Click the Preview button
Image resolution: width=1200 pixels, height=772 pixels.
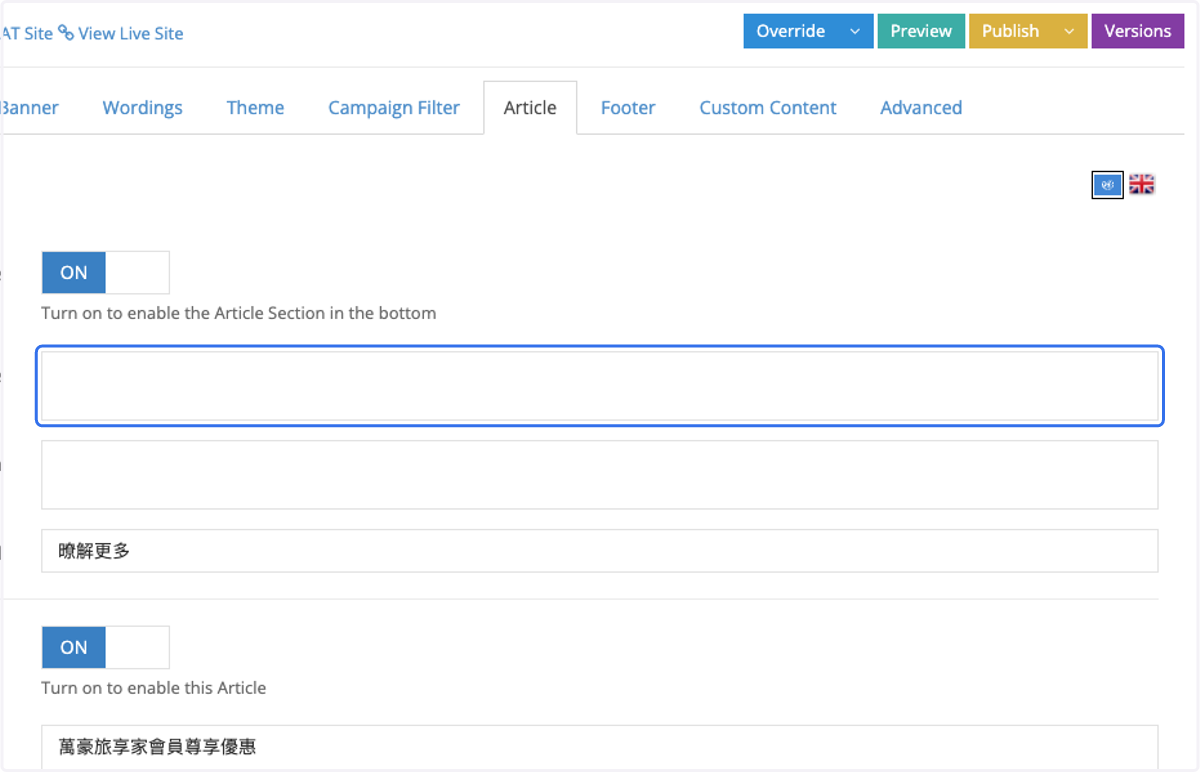(921, 31)
